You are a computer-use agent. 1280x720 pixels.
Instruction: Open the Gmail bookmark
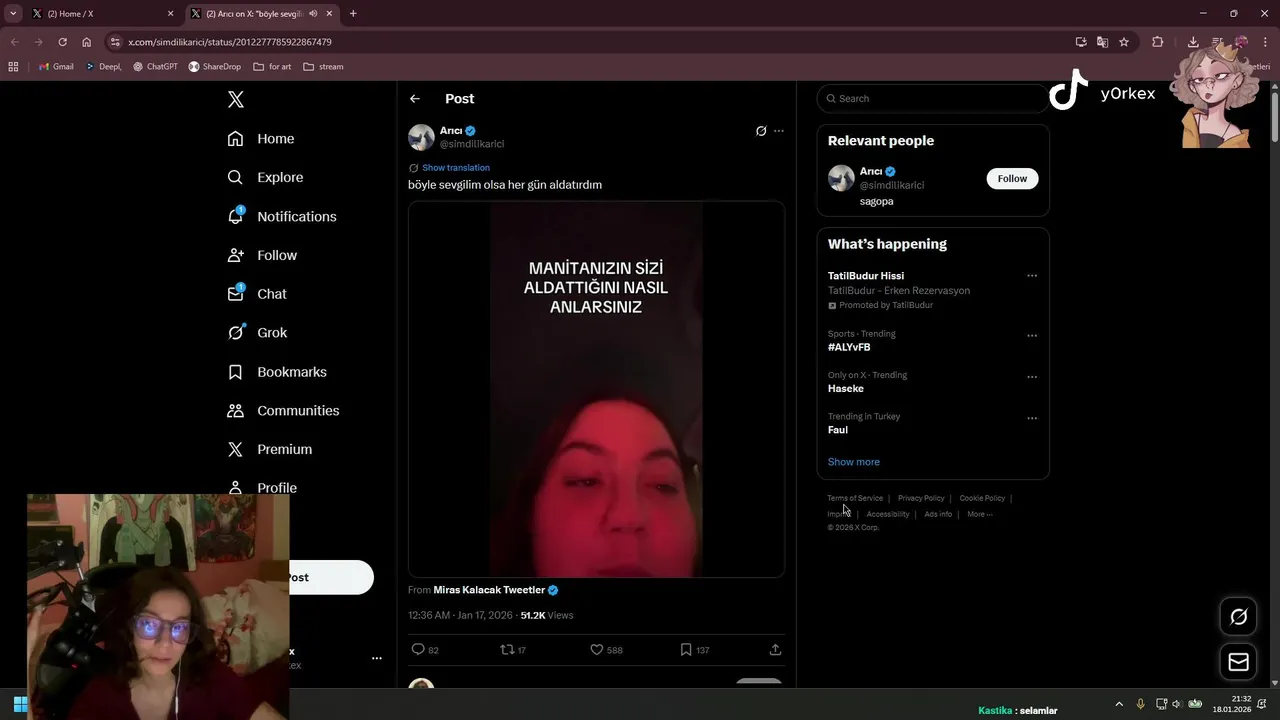coord(56,67)
